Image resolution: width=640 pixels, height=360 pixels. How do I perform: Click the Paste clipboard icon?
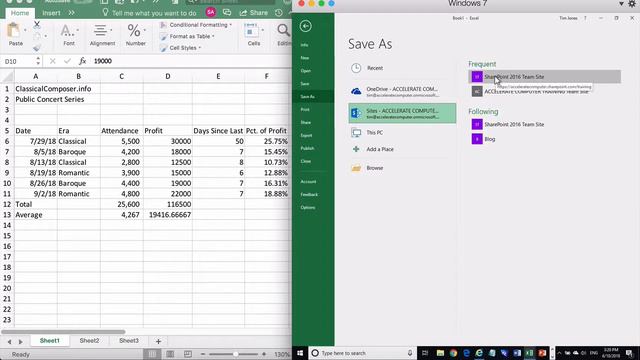pos(13,30)
